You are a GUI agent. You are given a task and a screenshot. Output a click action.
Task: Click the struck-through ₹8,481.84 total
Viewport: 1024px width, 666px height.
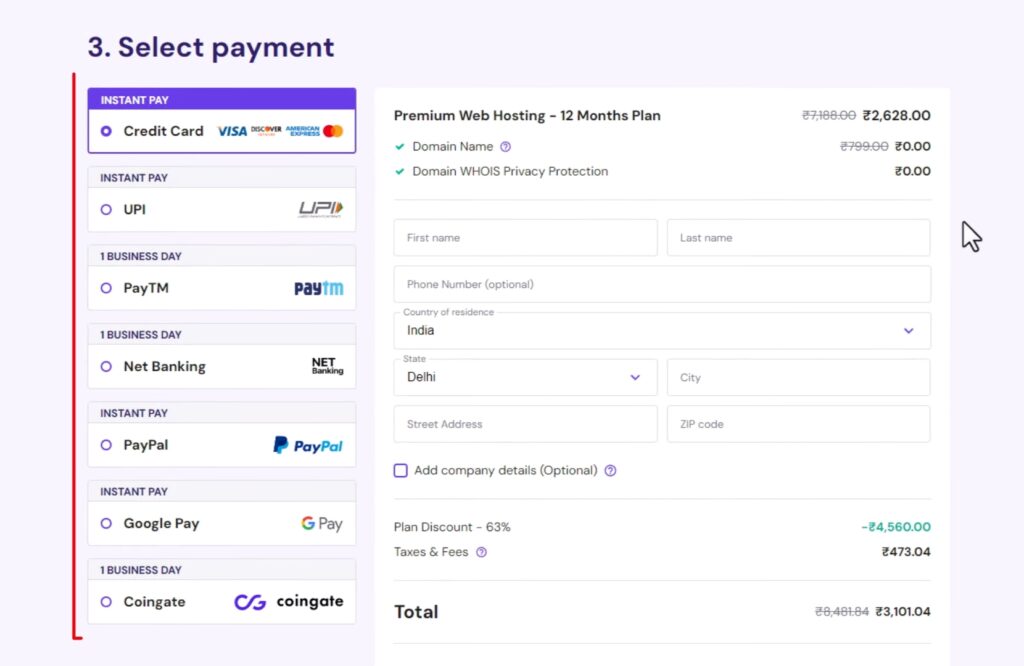(842, 612)
